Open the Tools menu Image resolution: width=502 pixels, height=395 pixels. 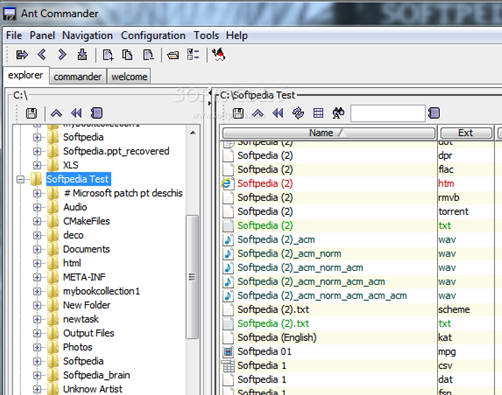(x=206, y=35)
